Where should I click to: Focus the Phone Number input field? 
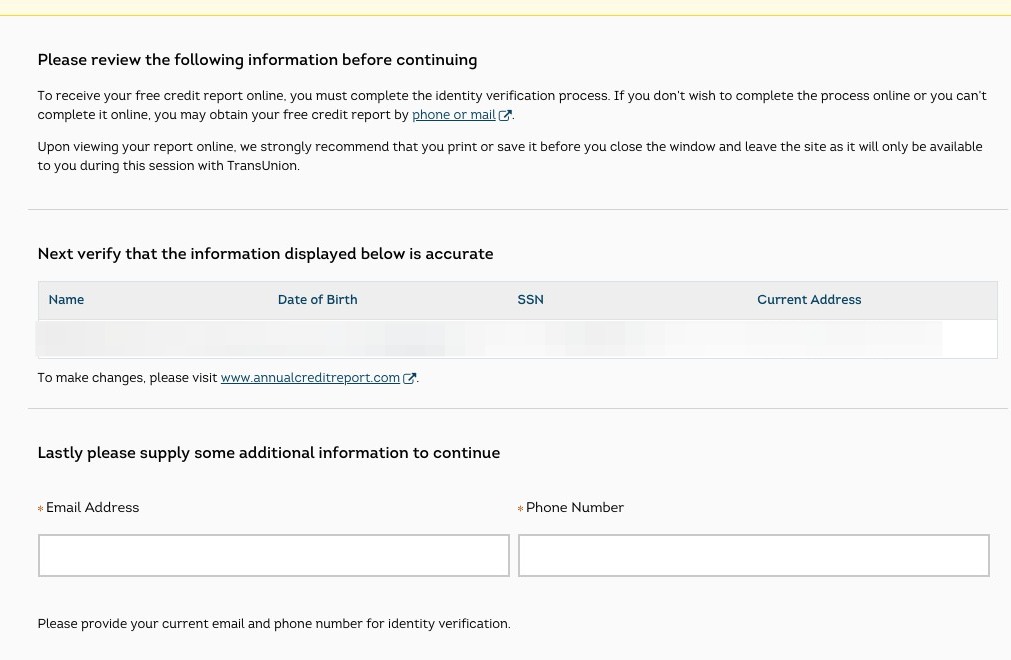tap(753, 555)
